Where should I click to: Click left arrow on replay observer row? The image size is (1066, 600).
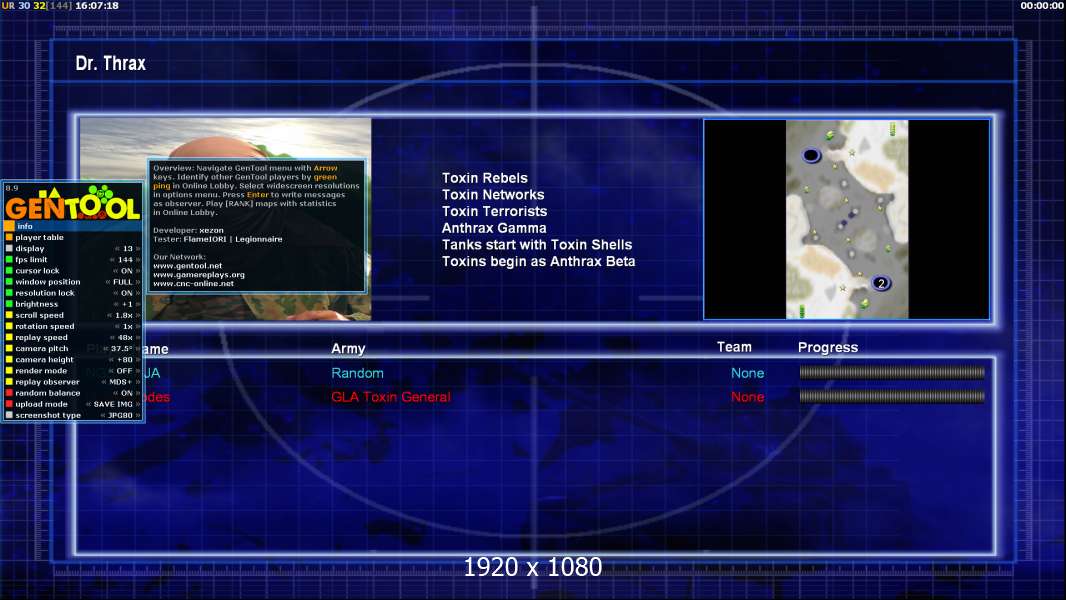104,382
